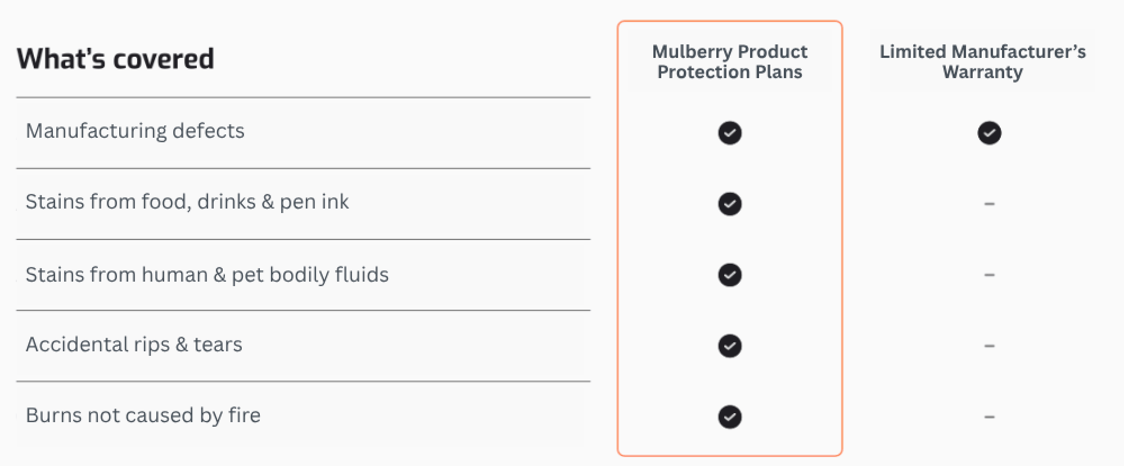Click warranty dash for bodily fluids stains
The image size is (1124, 466).
(x=989, y=275)
